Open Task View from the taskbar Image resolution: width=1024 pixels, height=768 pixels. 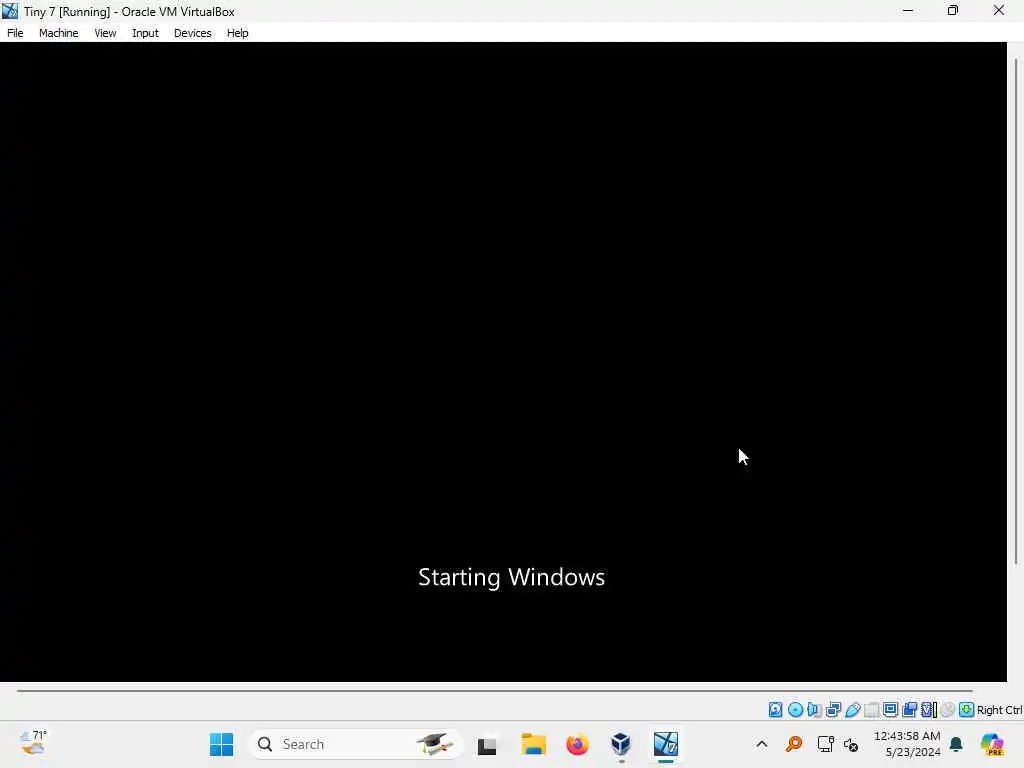pyautogui.click(x=487, y=745)
